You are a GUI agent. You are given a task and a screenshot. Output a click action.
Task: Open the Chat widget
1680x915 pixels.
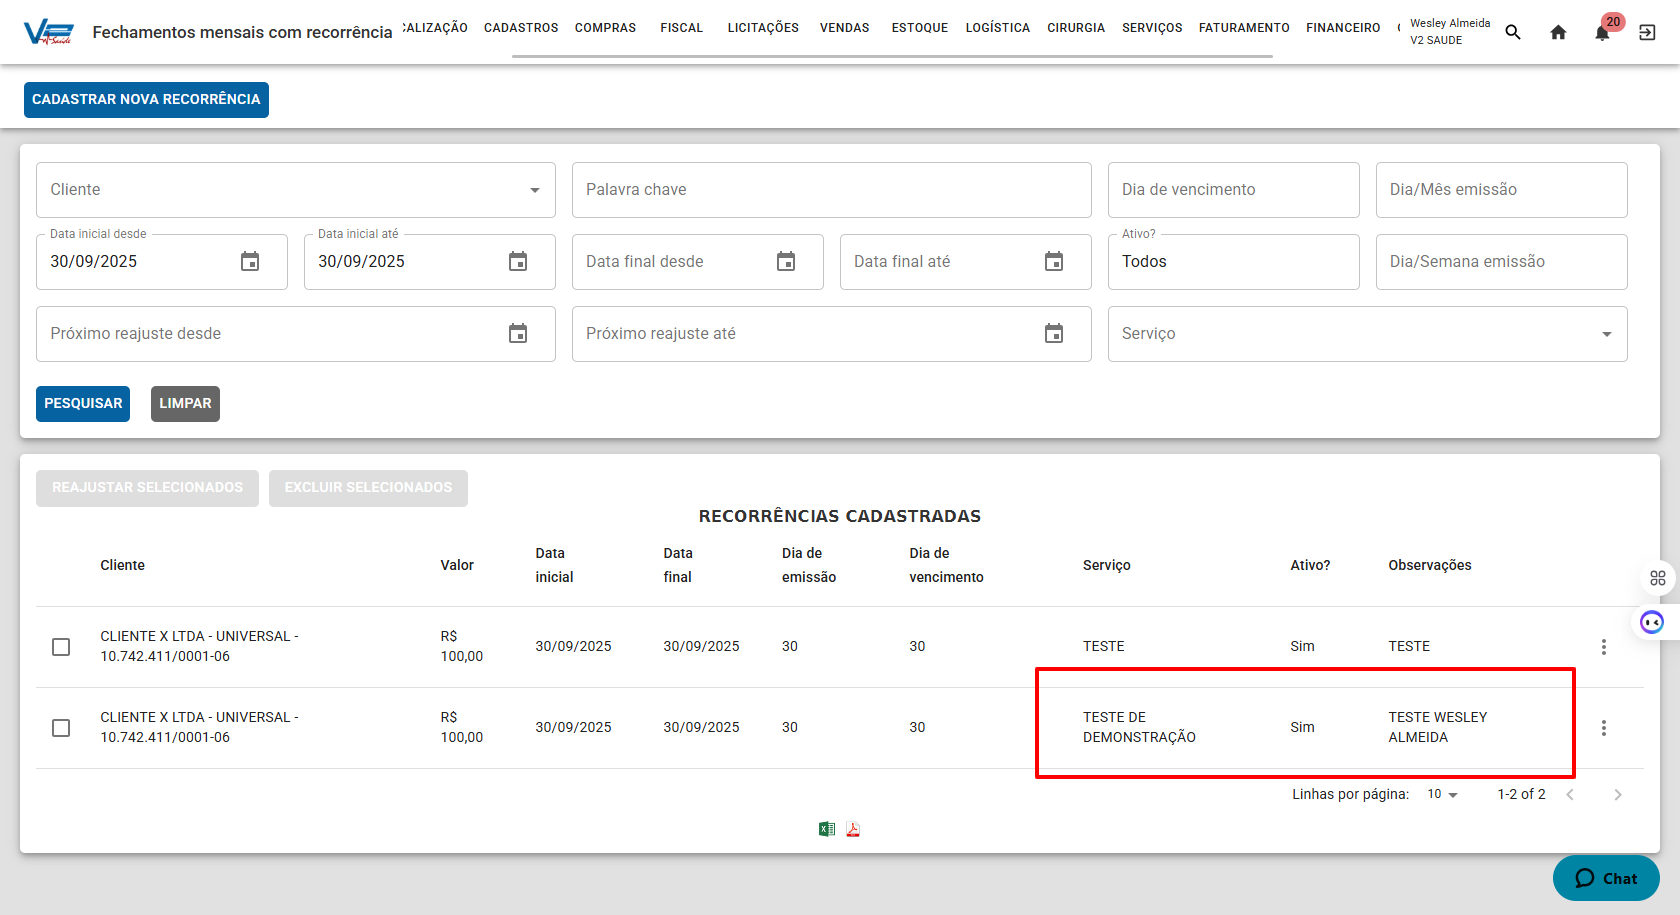pos(1606,878)
